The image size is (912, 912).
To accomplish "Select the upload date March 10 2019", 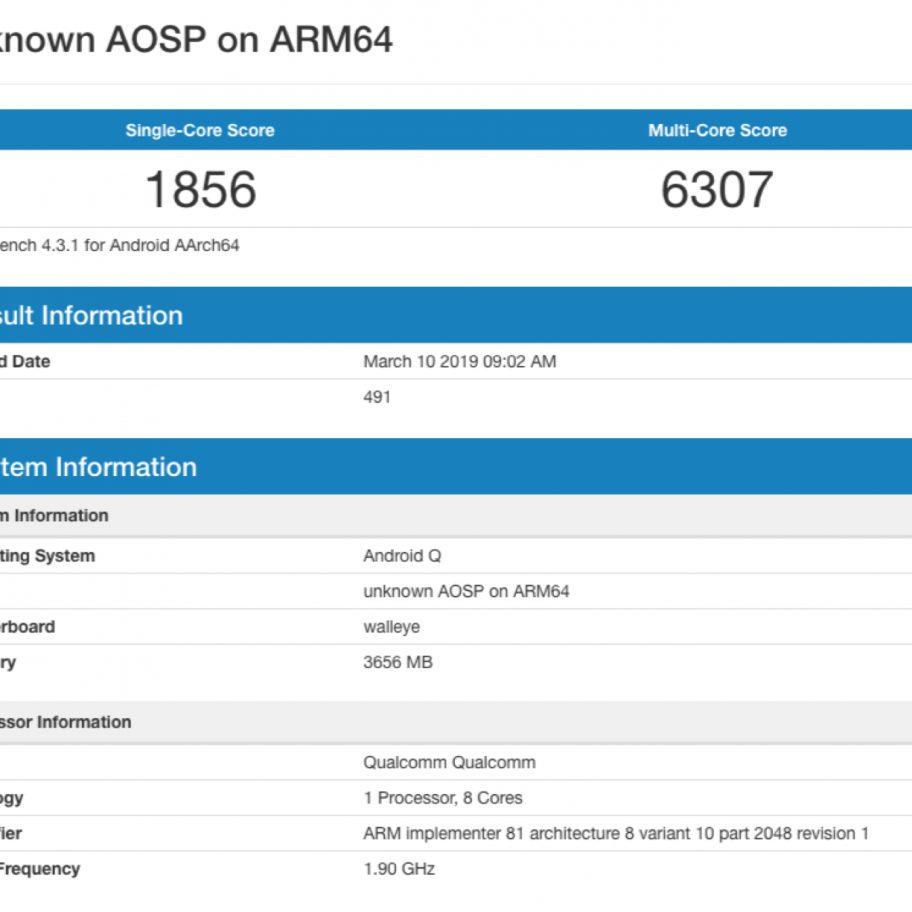I will point(459,362).
